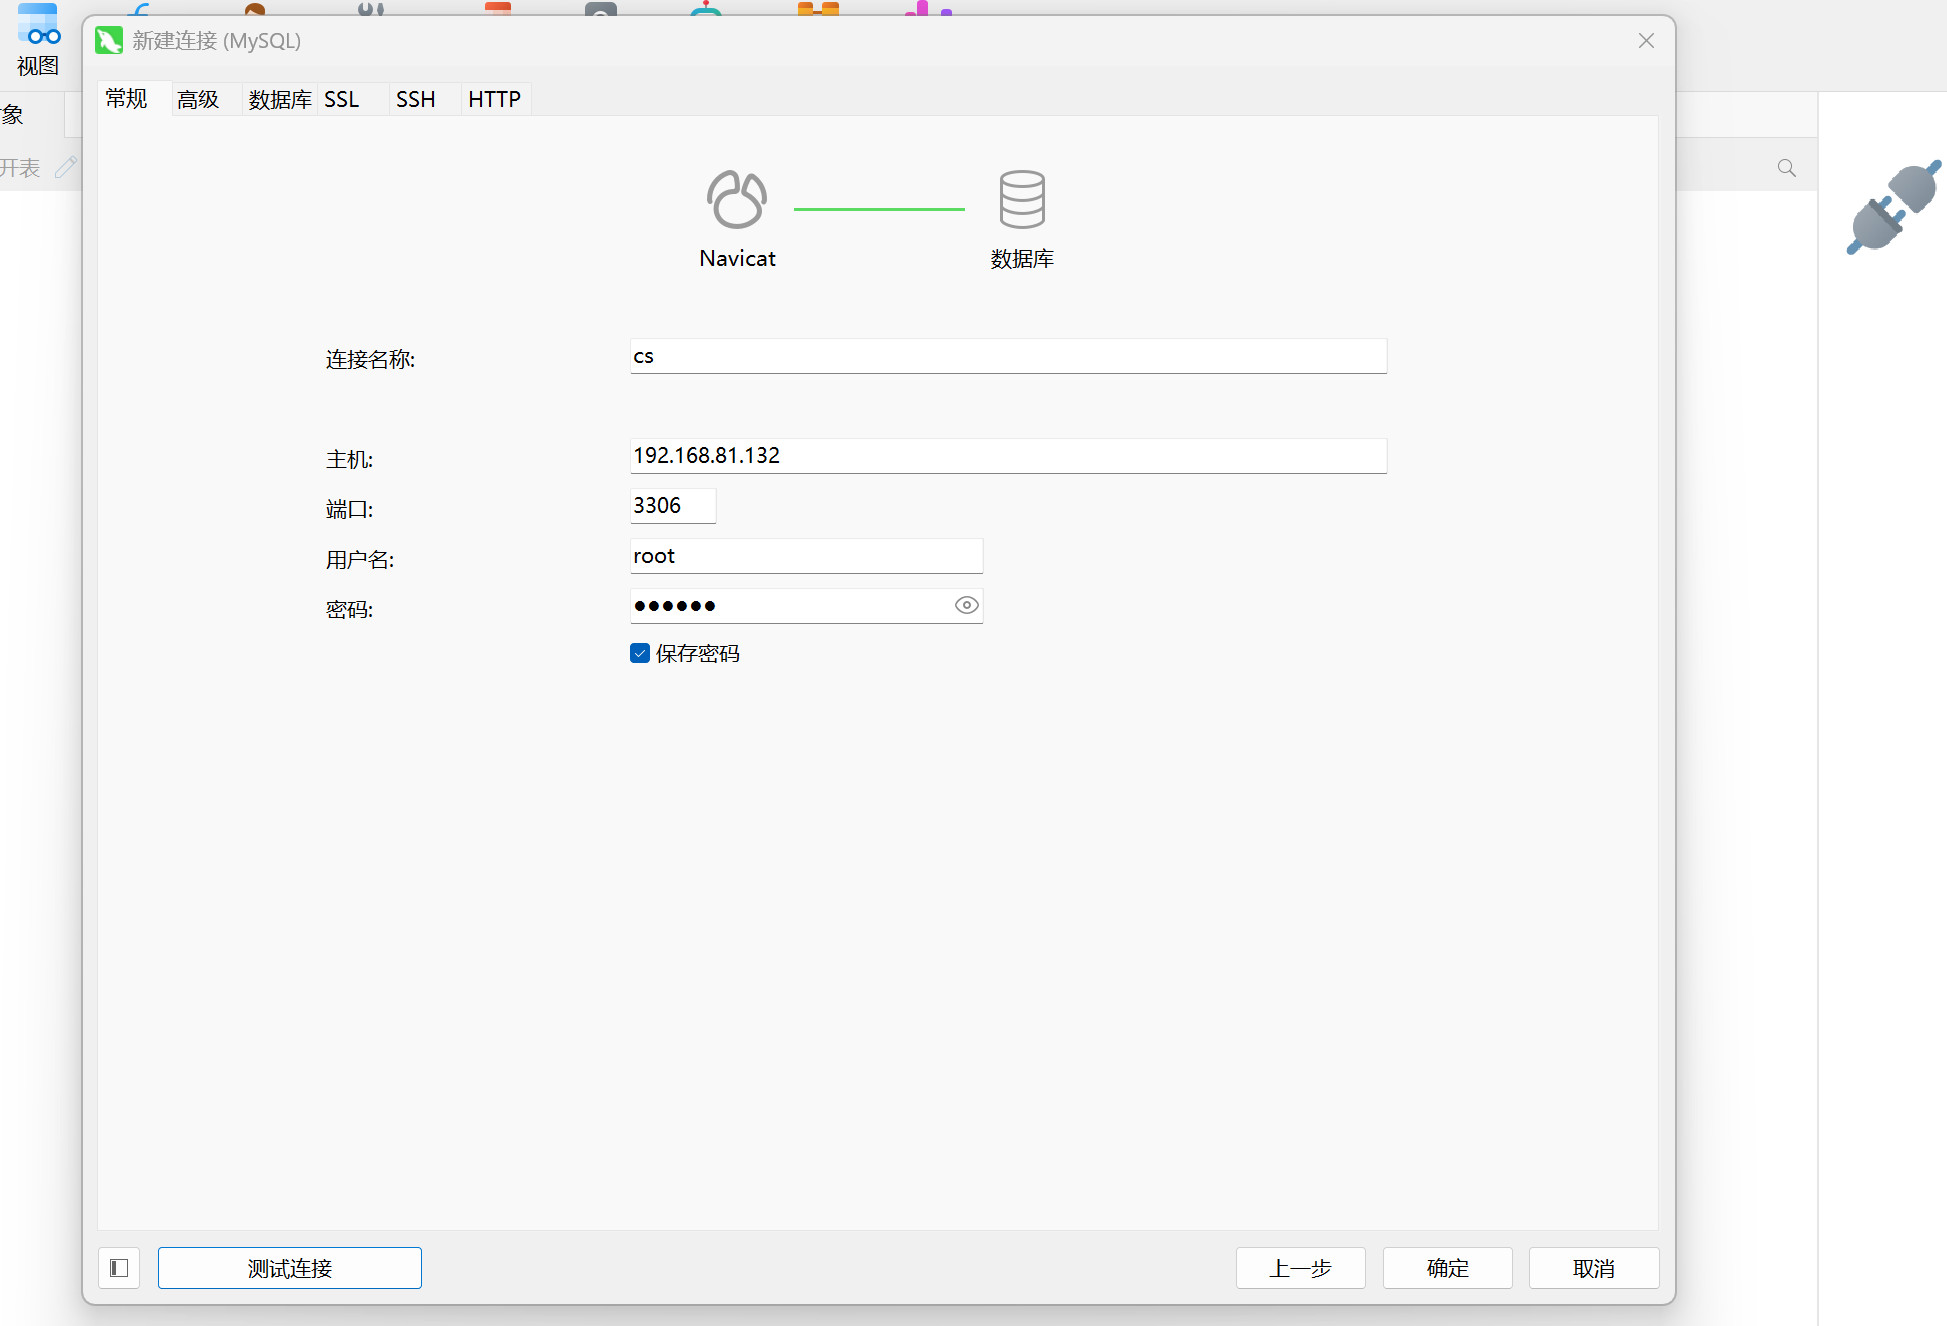The width and height of the screenshot is (1947, 1326).
Task: Confirm with the 确定 button
Action: (1447, 1268)
